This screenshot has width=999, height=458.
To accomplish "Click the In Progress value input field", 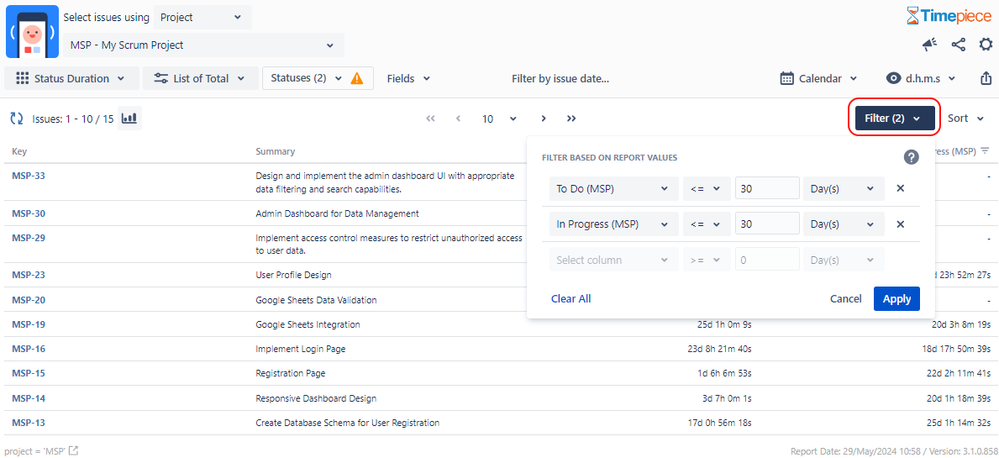I will click(x=767, y=224).
